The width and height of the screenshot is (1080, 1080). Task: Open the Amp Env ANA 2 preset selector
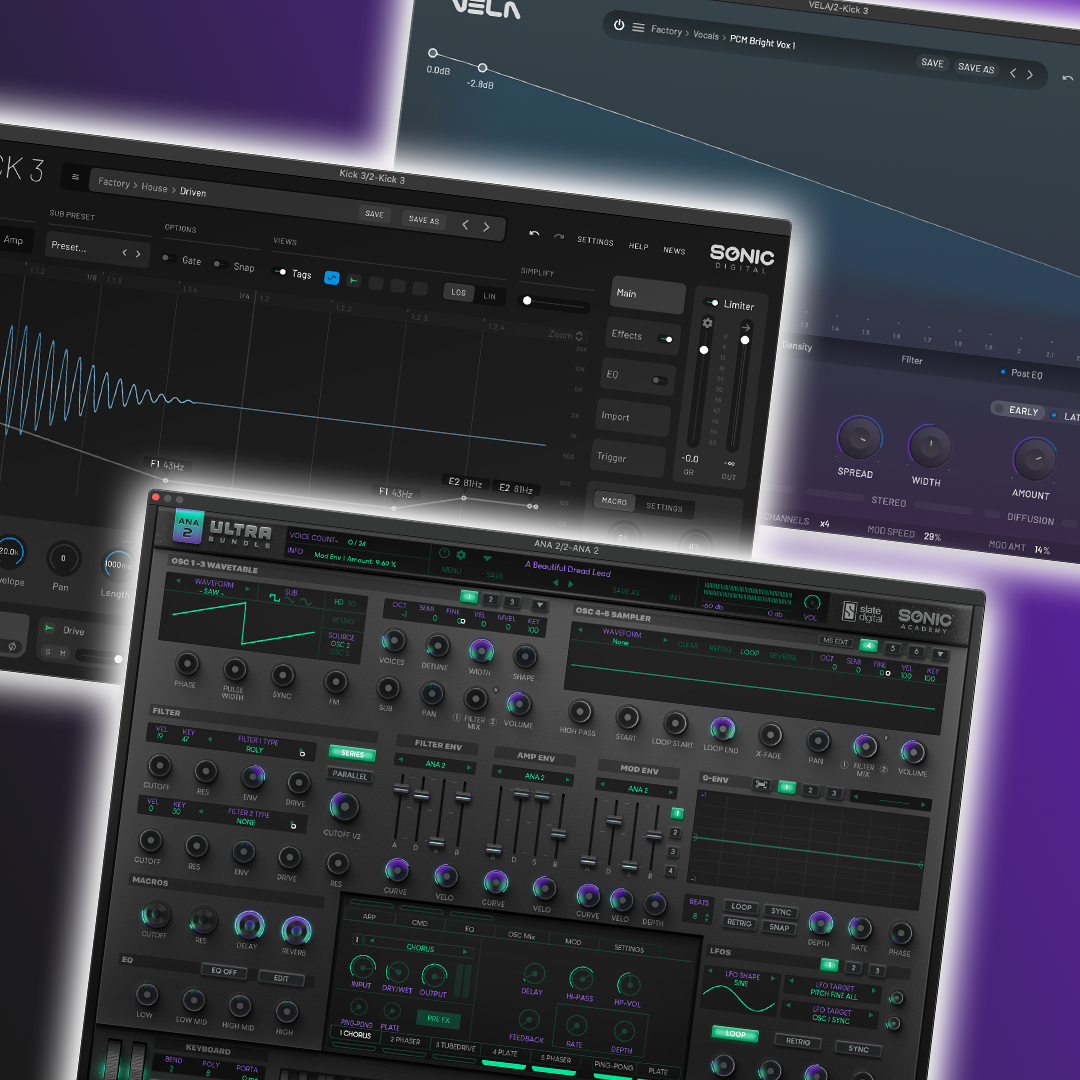(x=533, y=776)
